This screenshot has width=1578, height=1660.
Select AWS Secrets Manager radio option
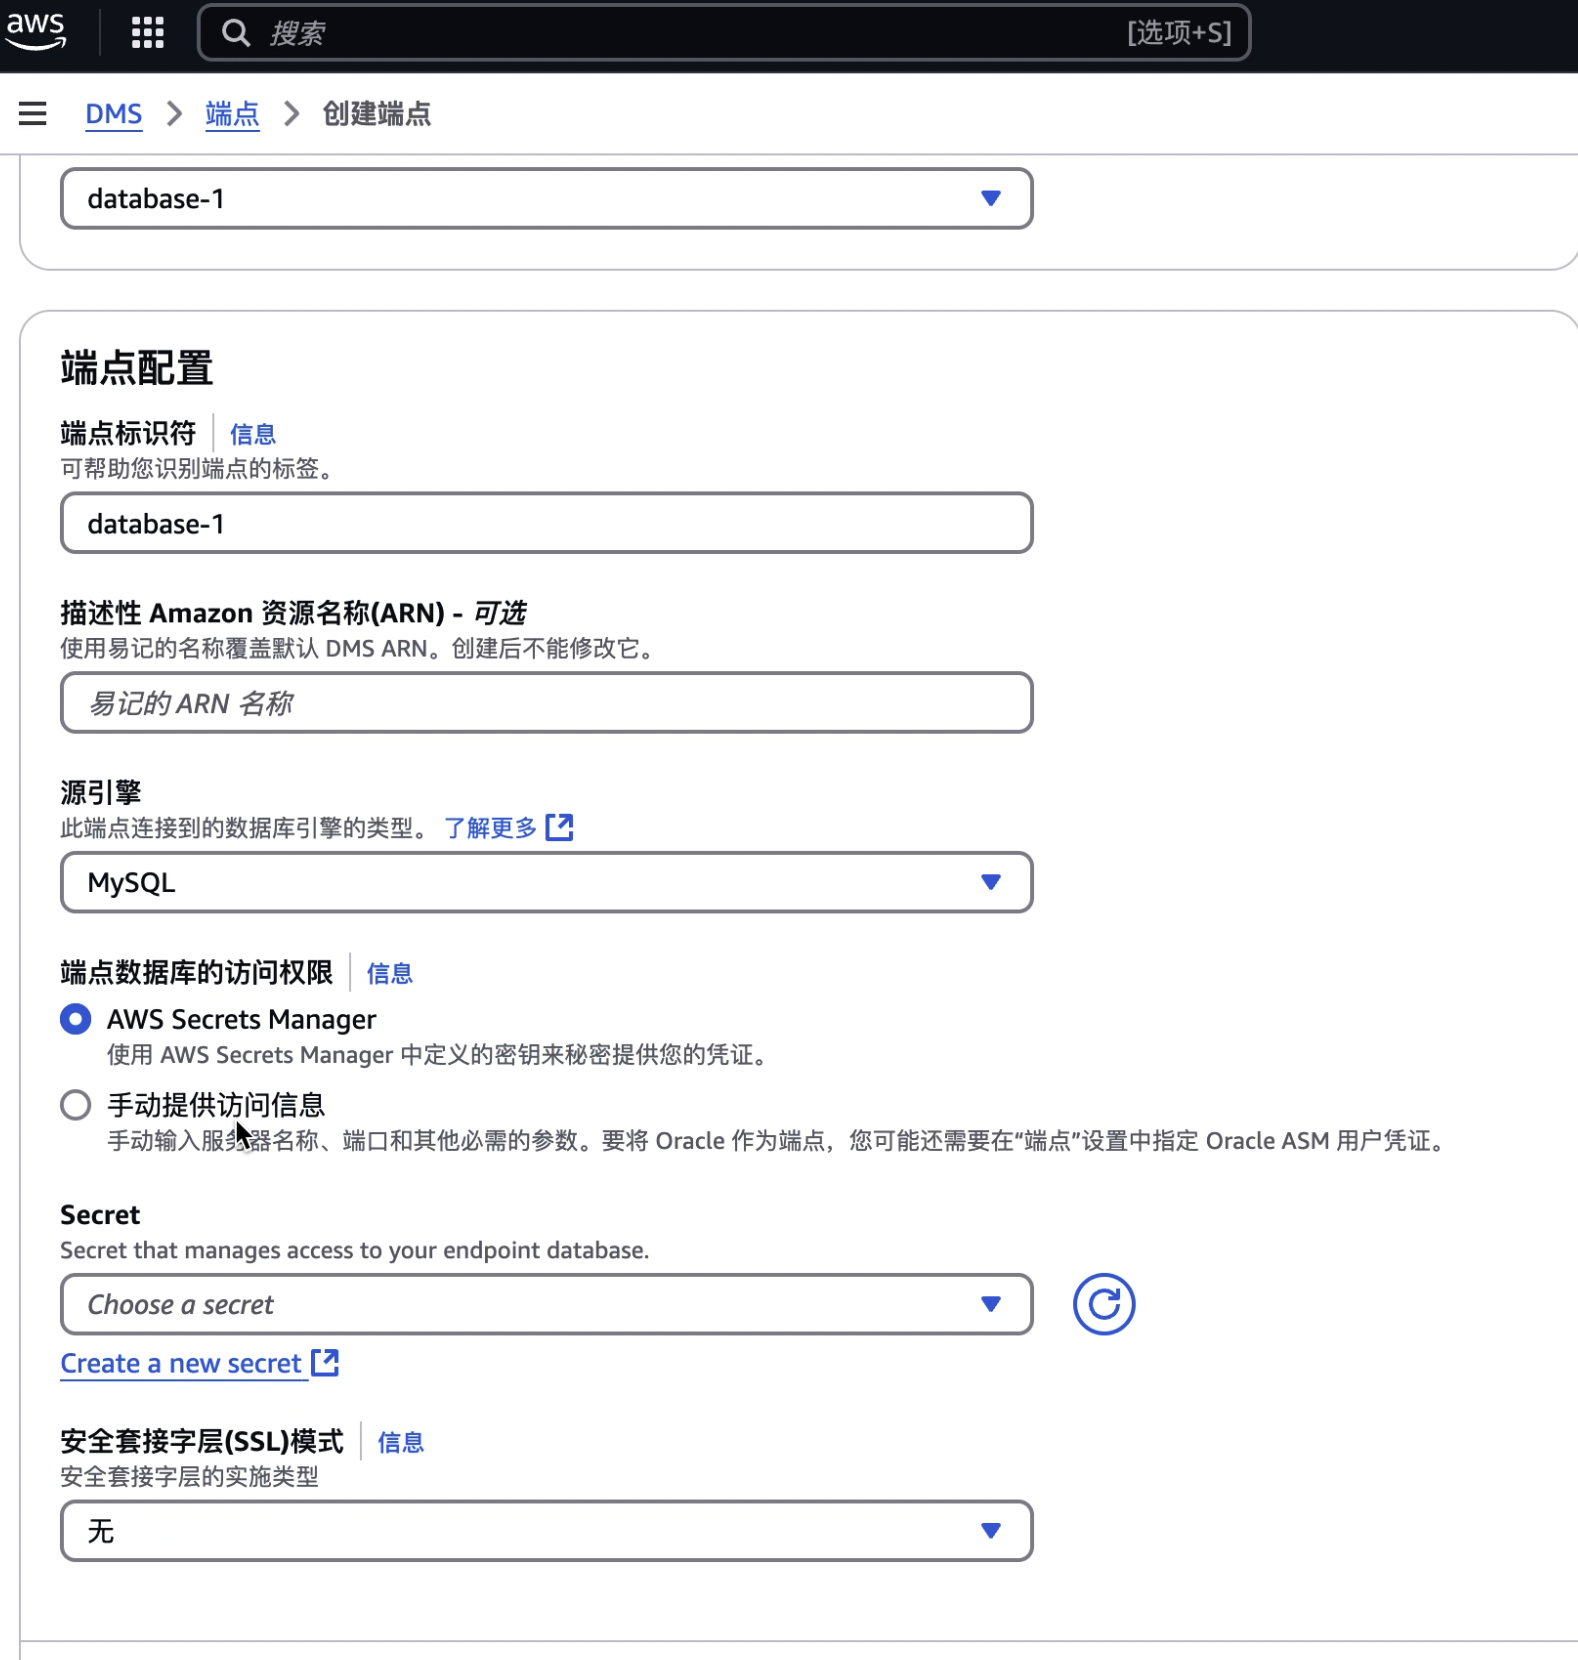[76, 1019]
